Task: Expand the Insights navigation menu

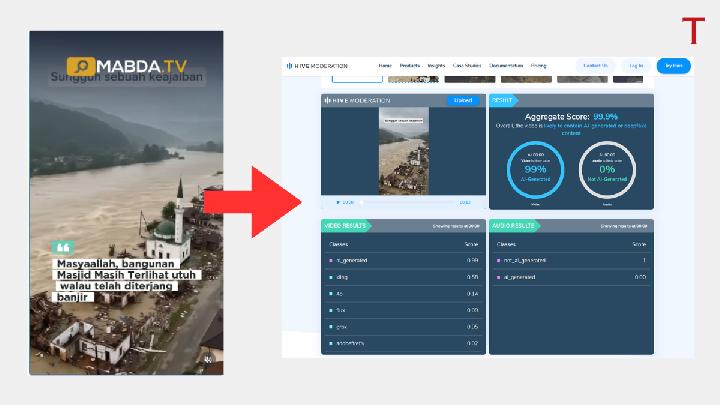Action: point(436,66)
